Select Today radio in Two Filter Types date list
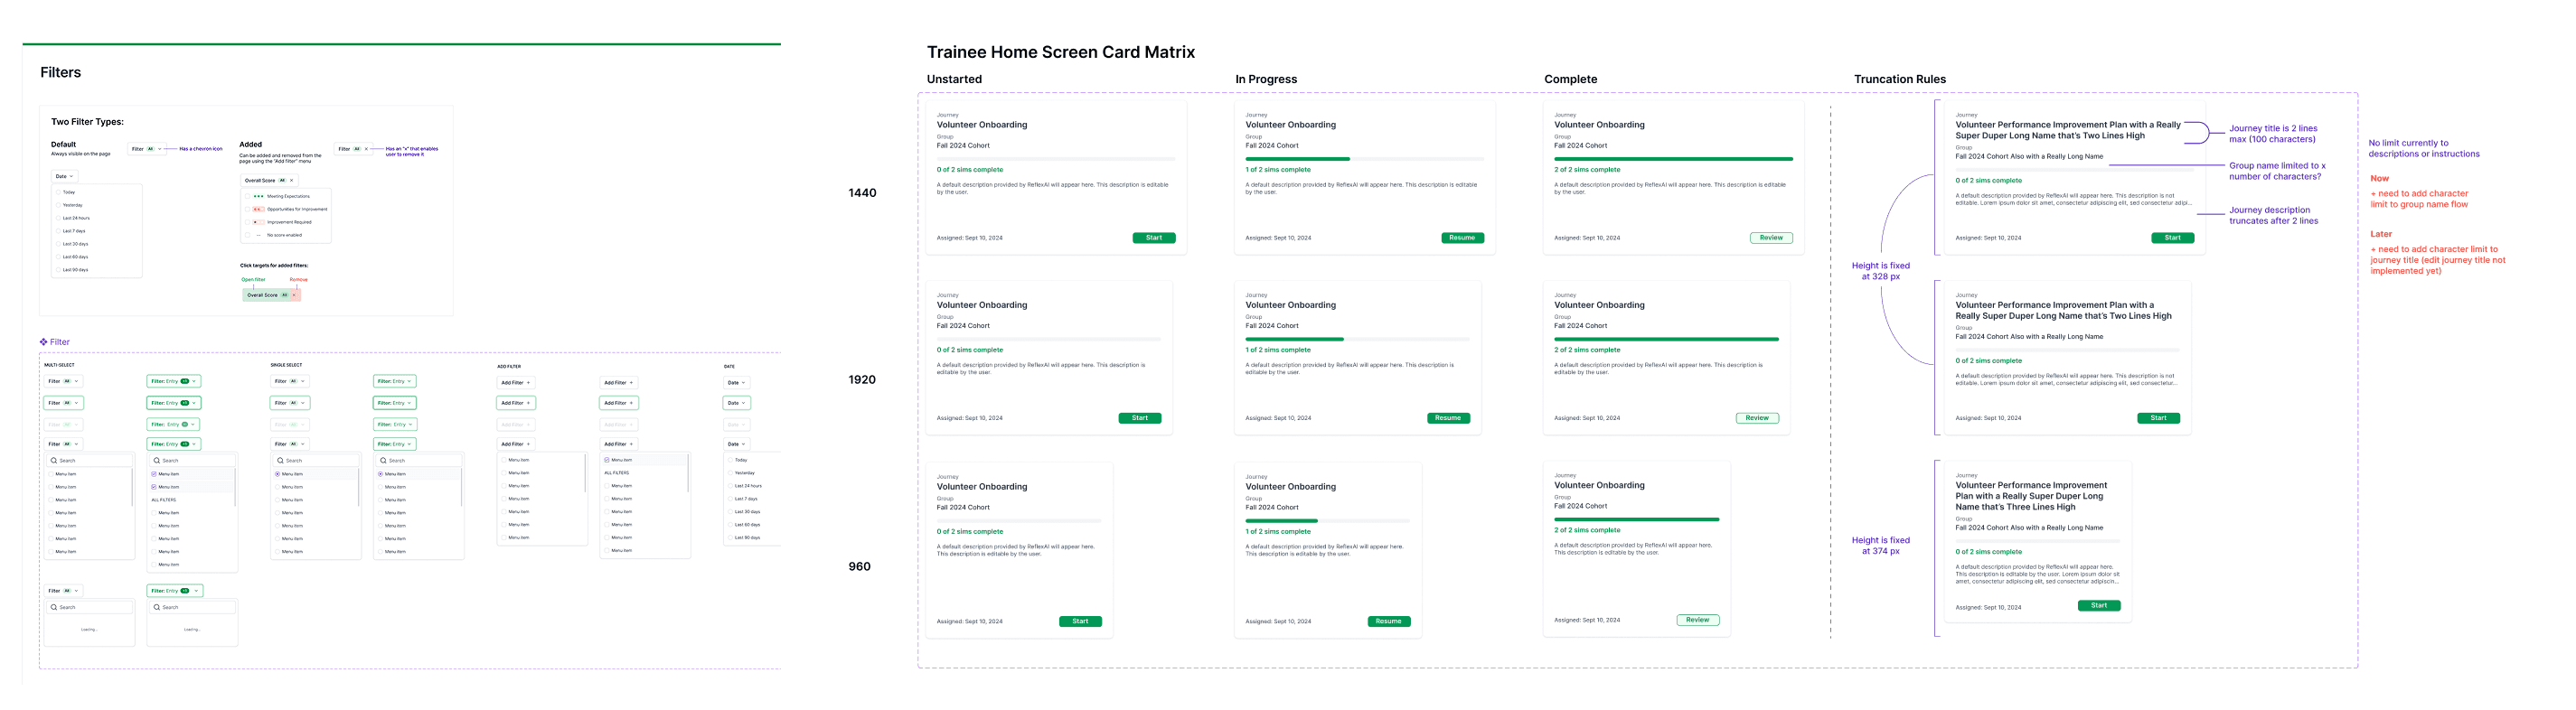This screenshot has width=2576, height=710. (58, 192)
